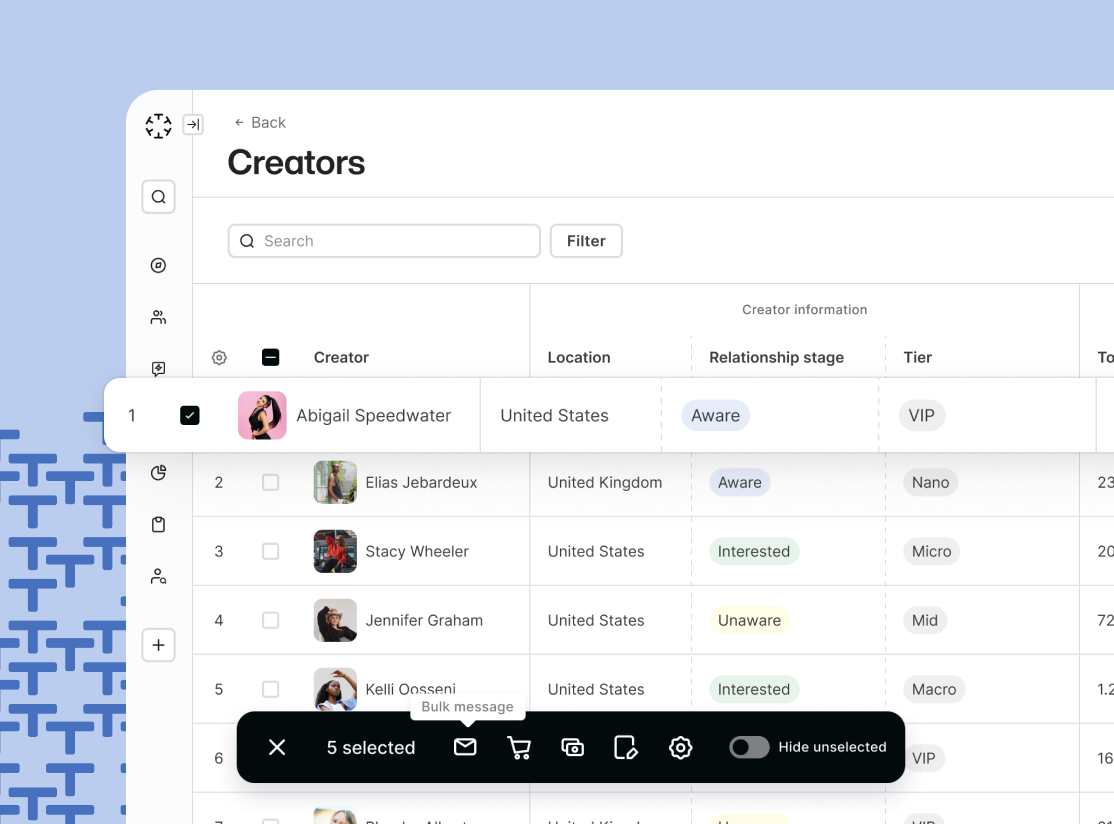
Task: Dismiss selection with X icon
Action: (277, 747)
